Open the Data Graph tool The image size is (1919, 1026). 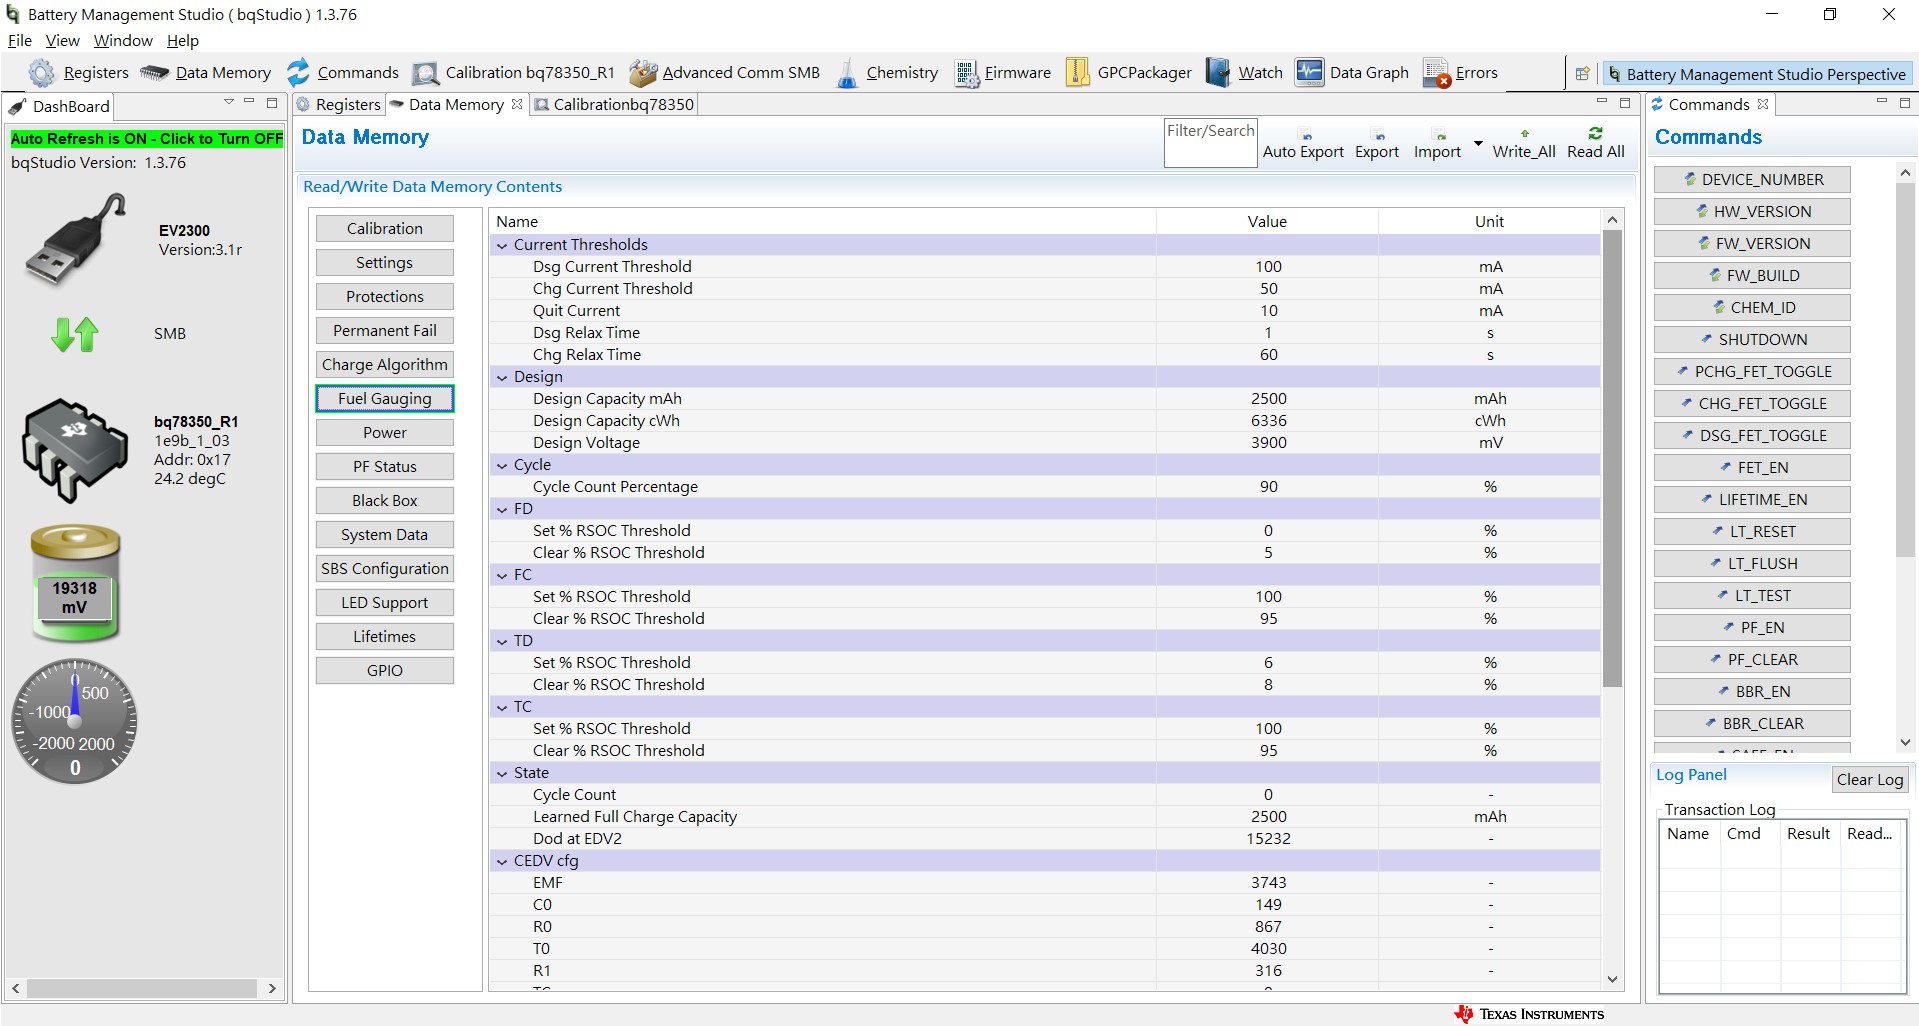[1352, 73]
